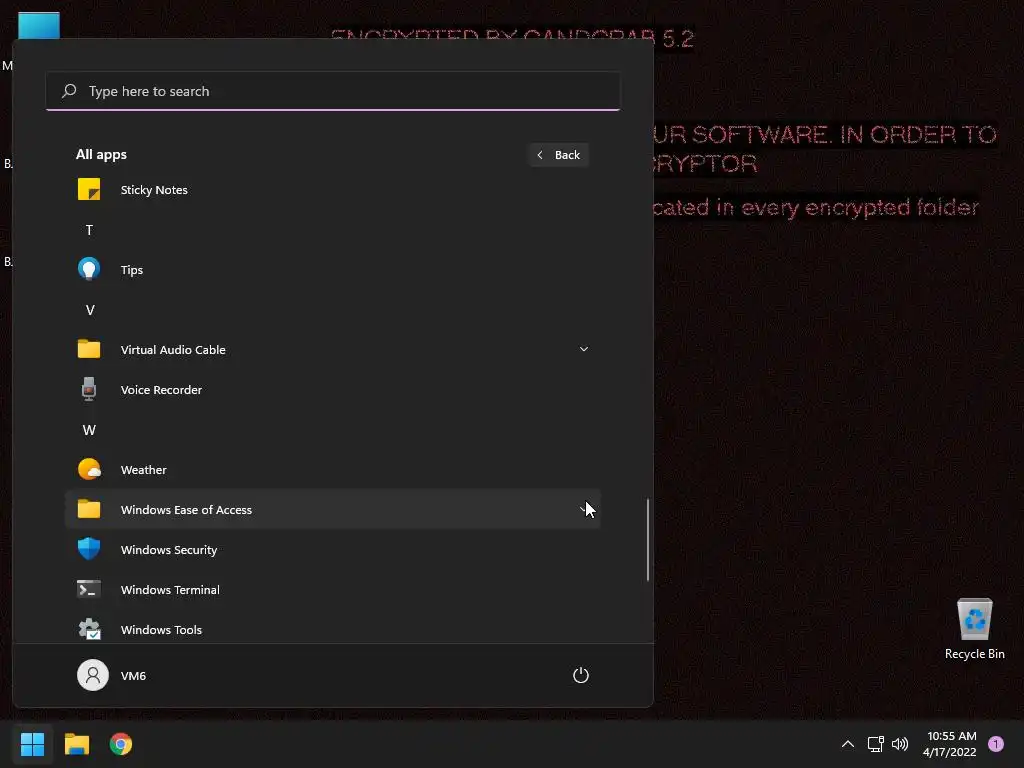Open network status tray icon
Image resolution: width=1024 pixels, height=768 pixels.
tap(875, 744)
